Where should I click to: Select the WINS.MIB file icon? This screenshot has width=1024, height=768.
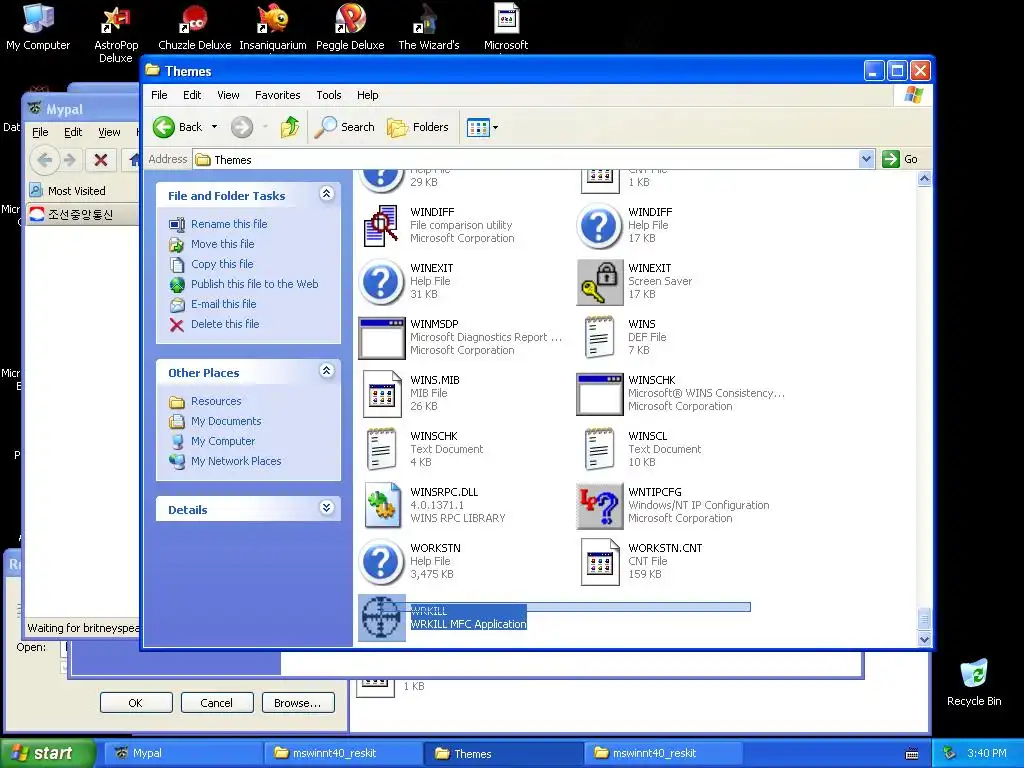click(381, 394)
